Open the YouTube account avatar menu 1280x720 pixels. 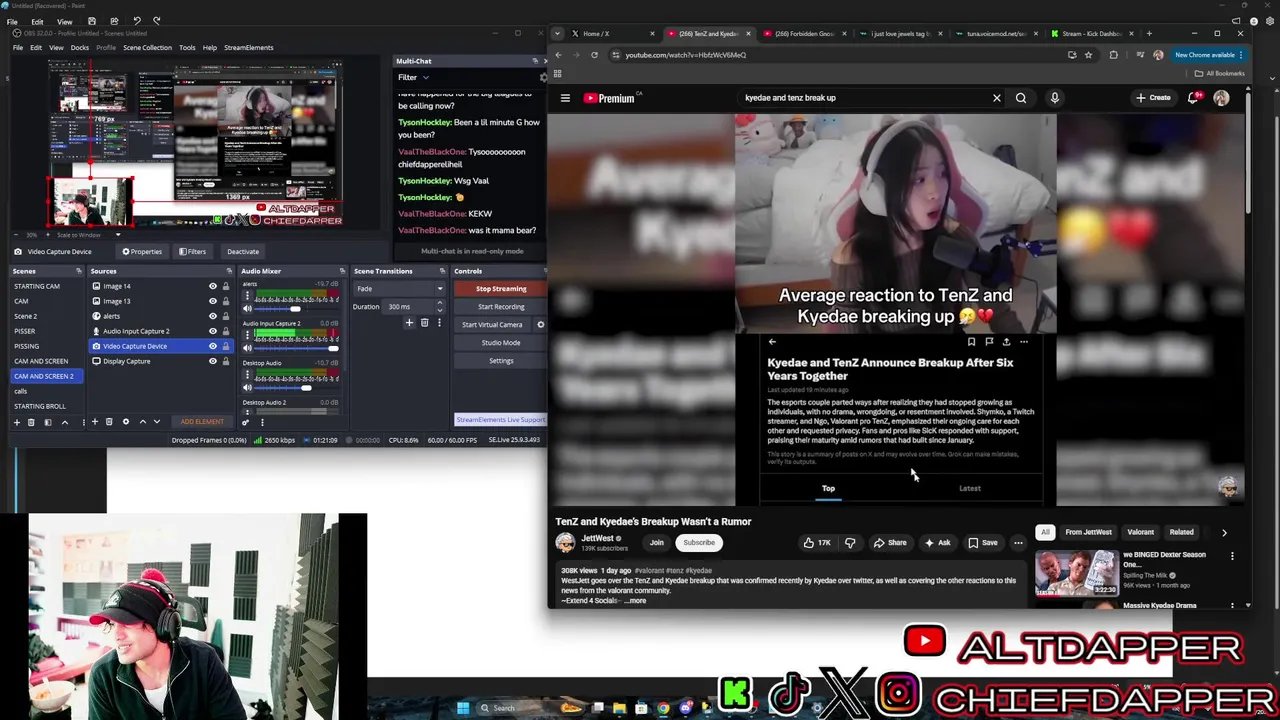[x=1221, y=98]
